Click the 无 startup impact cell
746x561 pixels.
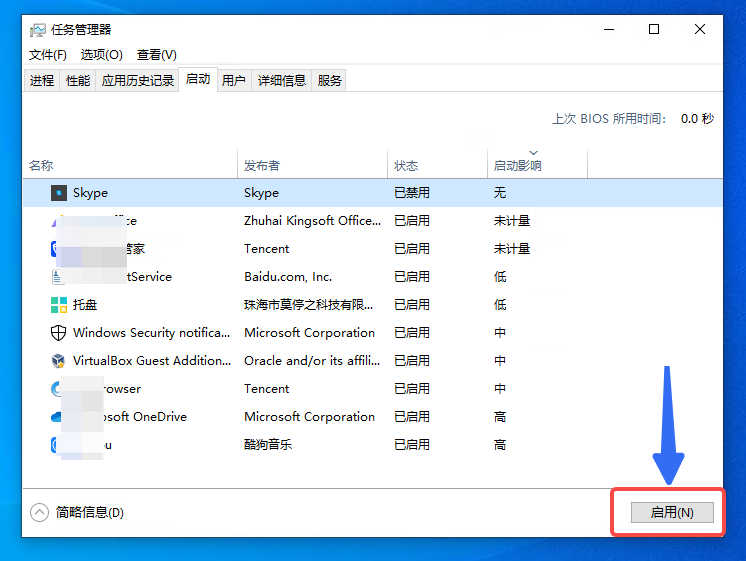pos(500,193)
